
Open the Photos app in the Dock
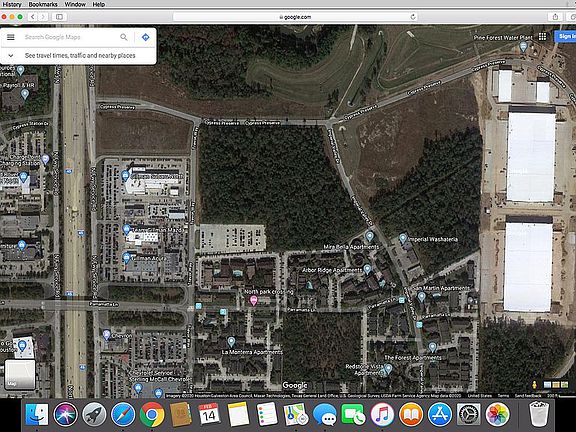(x=497, y=414)
